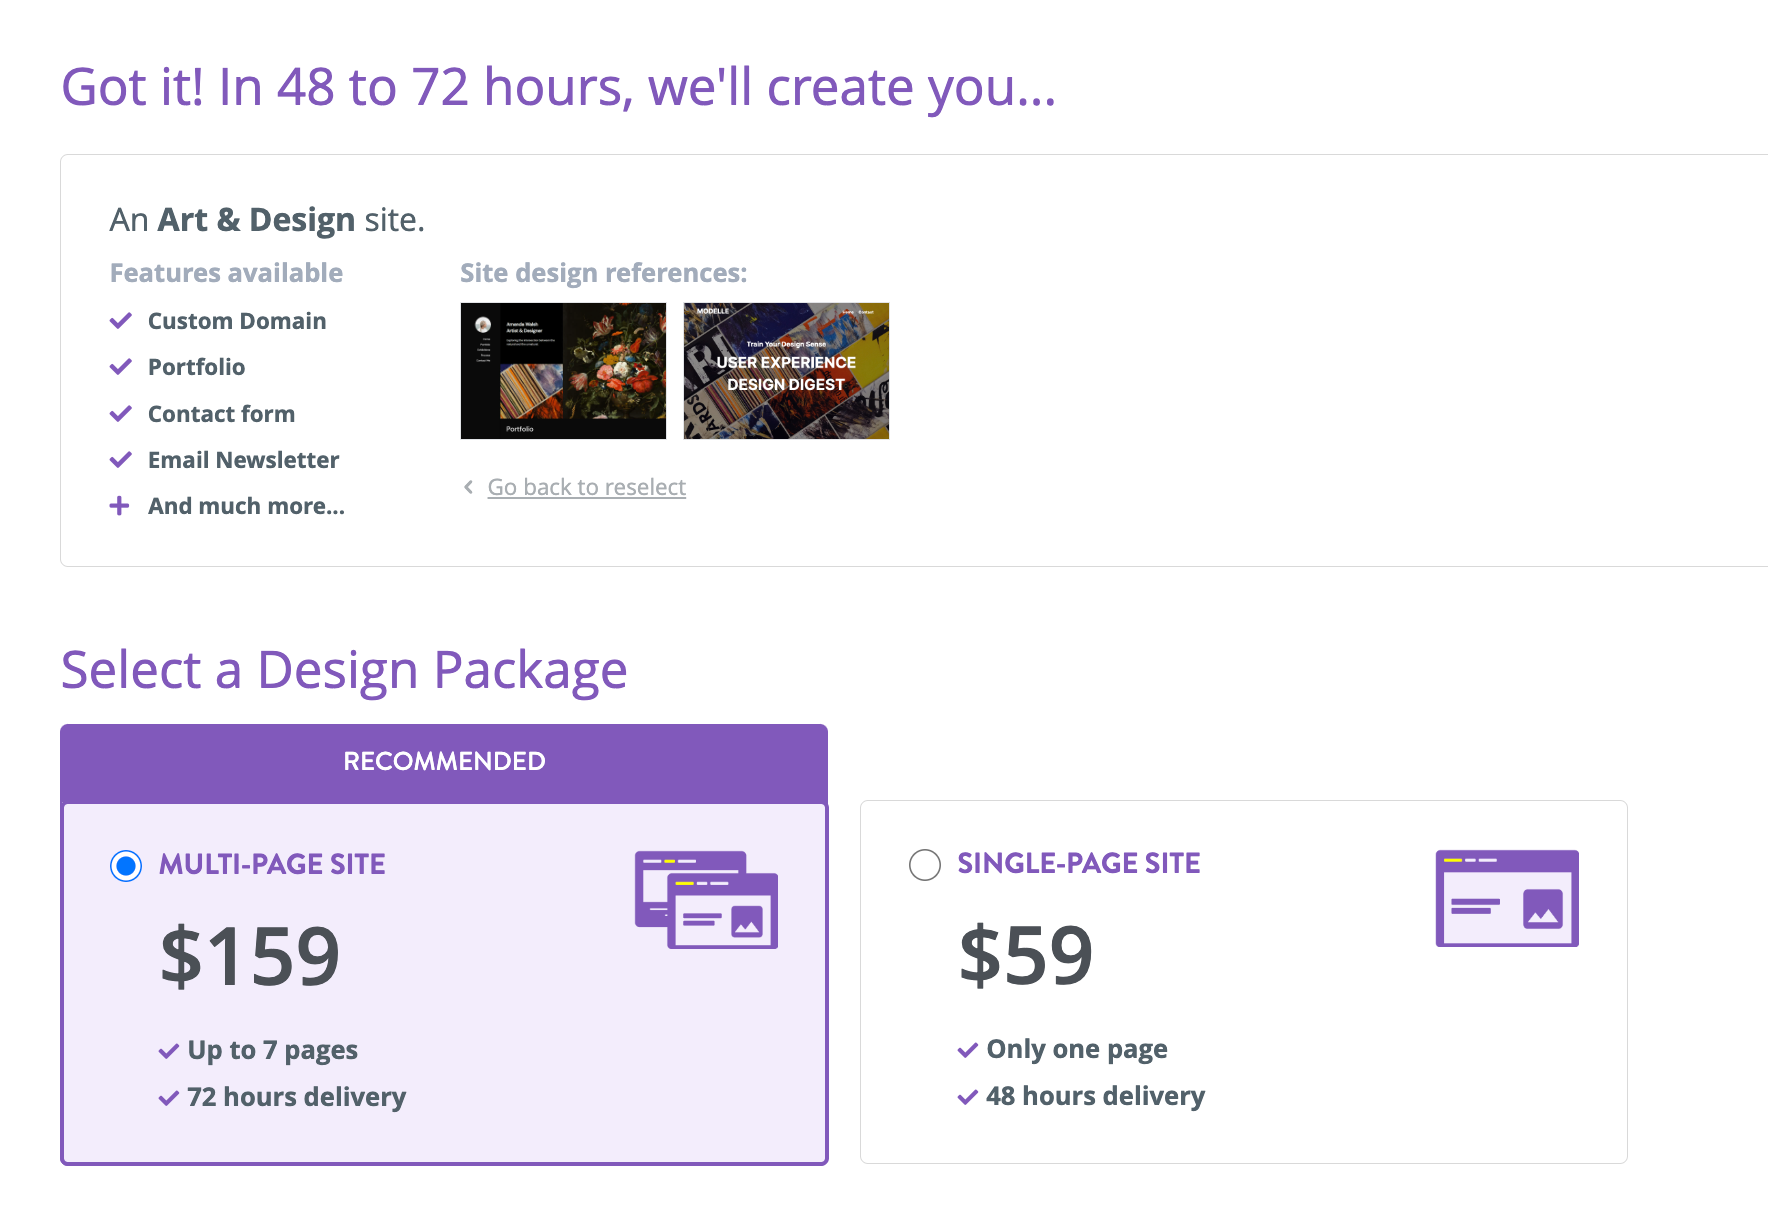Select the Single-Page Site radio button

925,864
